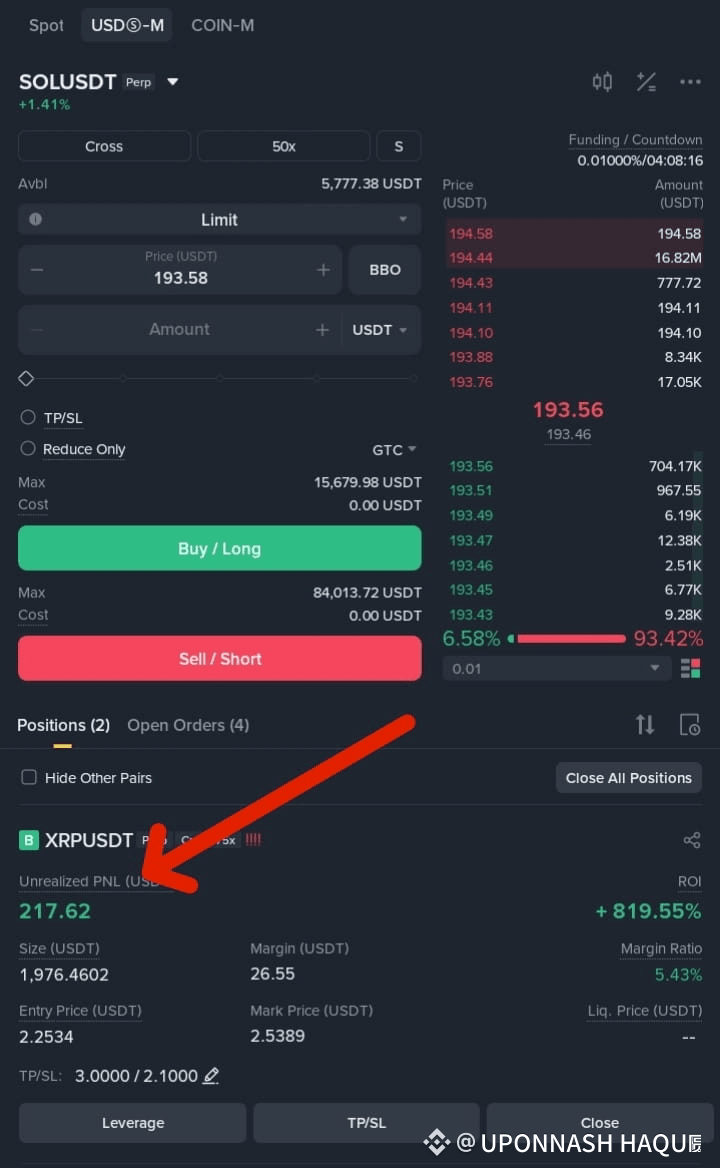The width and height of the screenshot is (720, 1168).
Task: Select the 194.58 ask price row
Action: coord(574,233)
